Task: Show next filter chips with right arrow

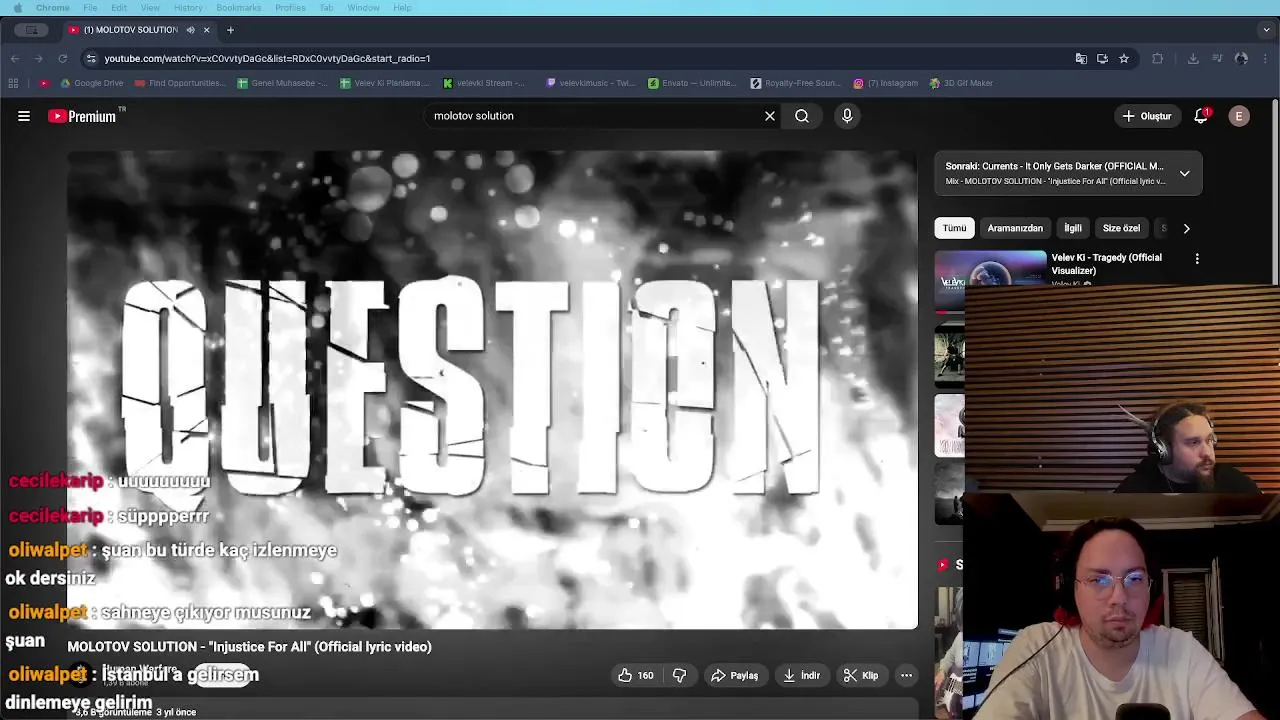Action: point(1186,228)
